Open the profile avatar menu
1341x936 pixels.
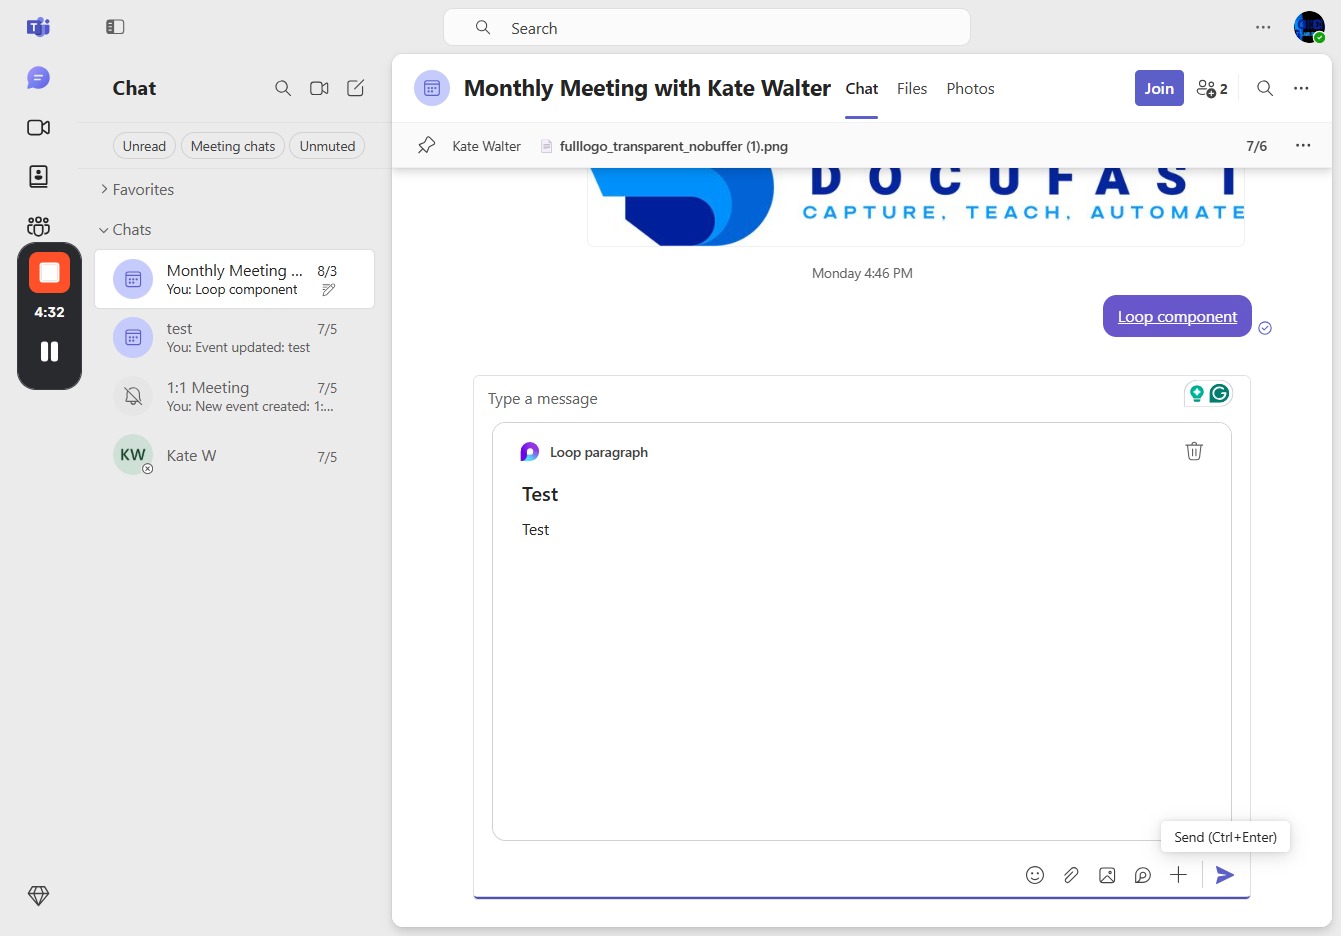tap(1309, 27)
